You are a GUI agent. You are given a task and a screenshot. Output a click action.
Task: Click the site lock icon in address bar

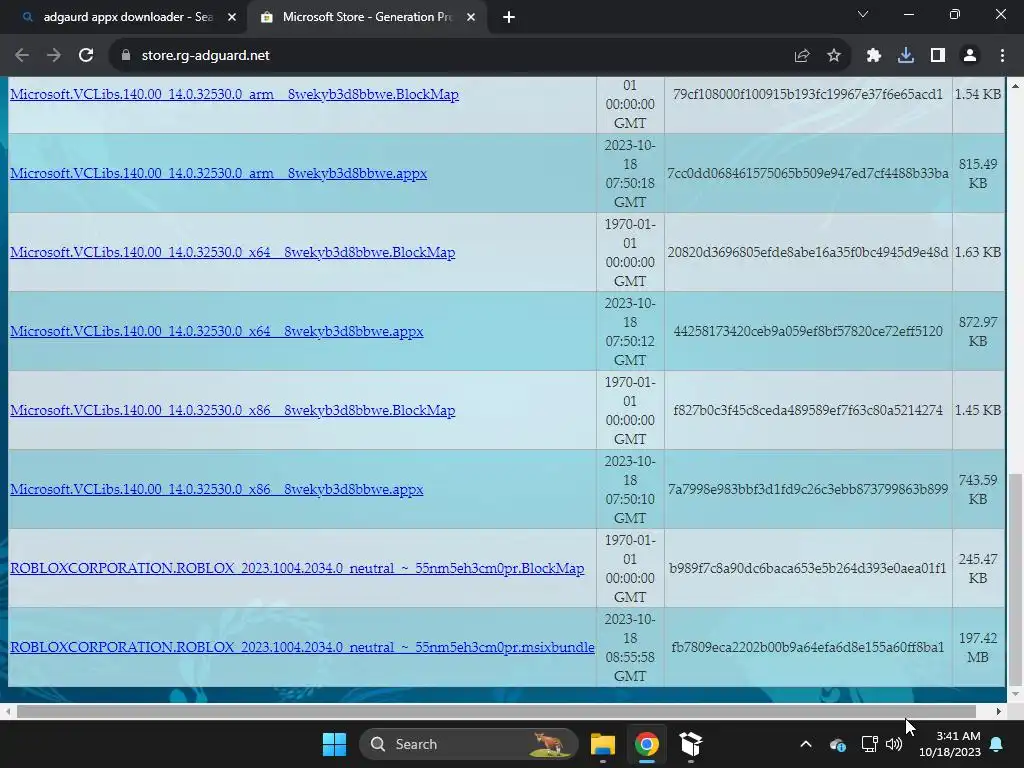coord(126,56)
